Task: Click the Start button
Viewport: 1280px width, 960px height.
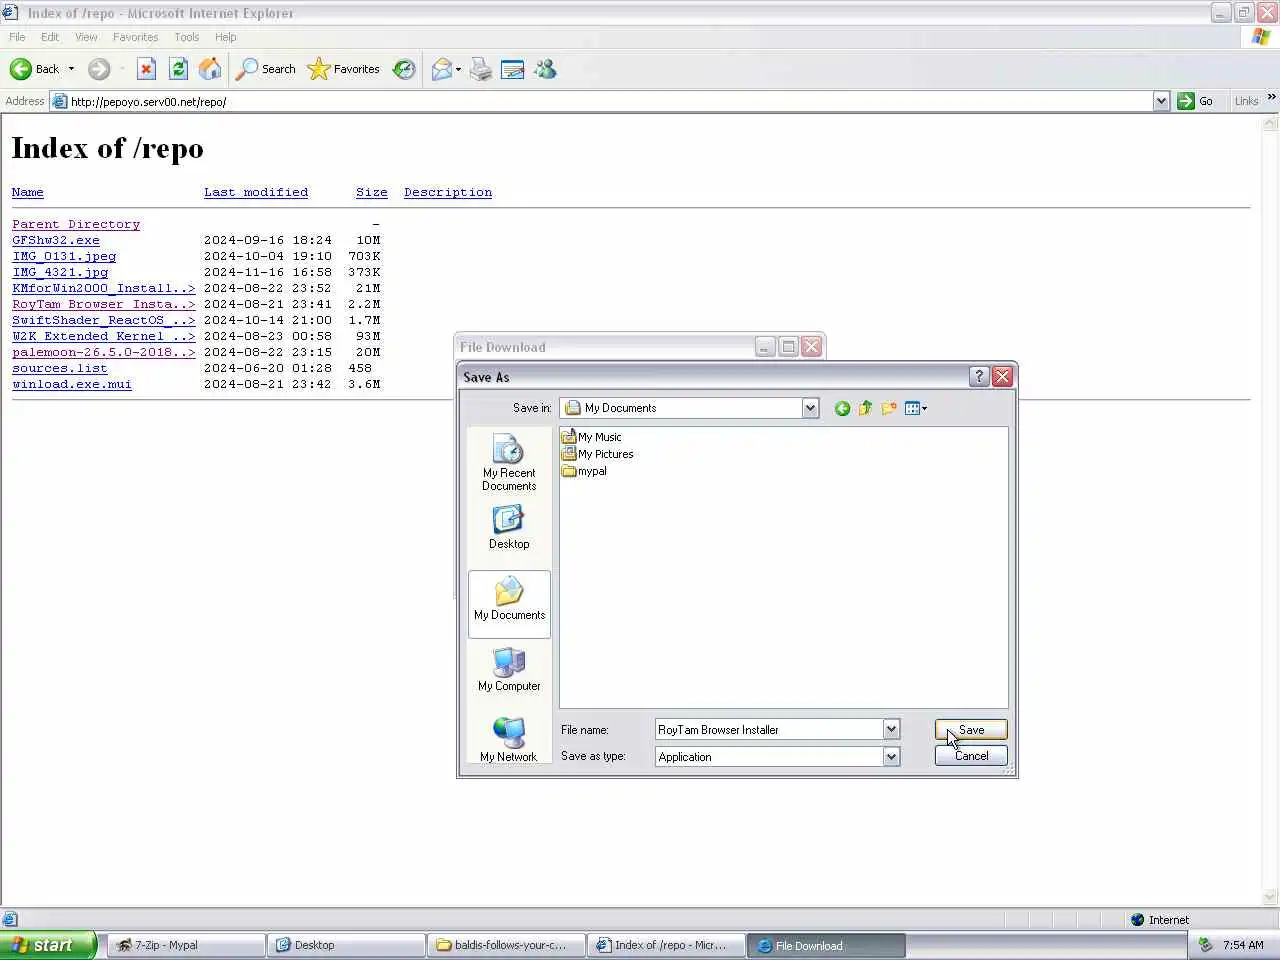Action: (x=48, y=945)
